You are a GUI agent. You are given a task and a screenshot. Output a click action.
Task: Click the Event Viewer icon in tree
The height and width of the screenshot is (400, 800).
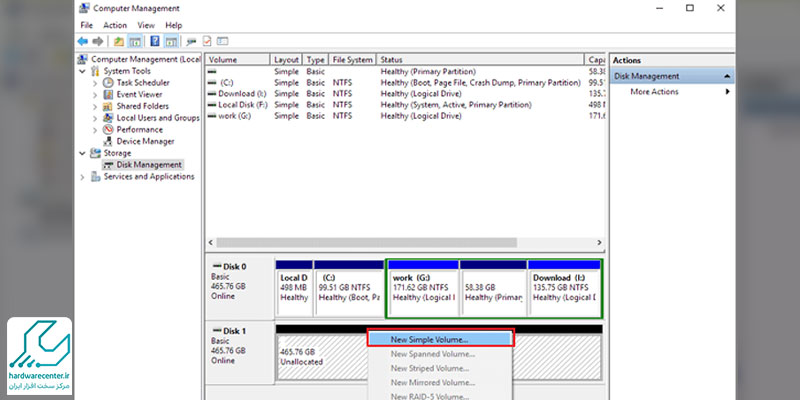pyautogui.click(x=108, y=94)
